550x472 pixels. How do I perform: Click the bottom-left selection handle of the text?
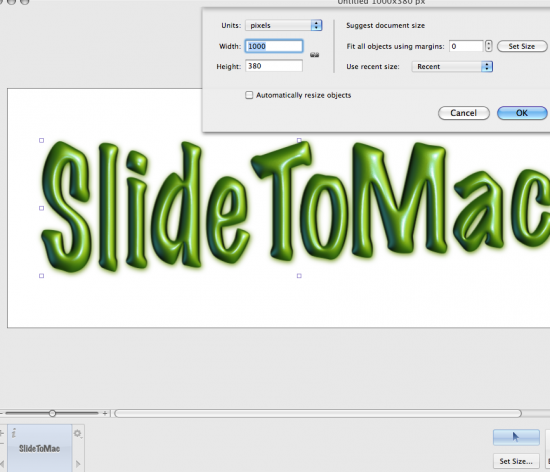(41, 276)
